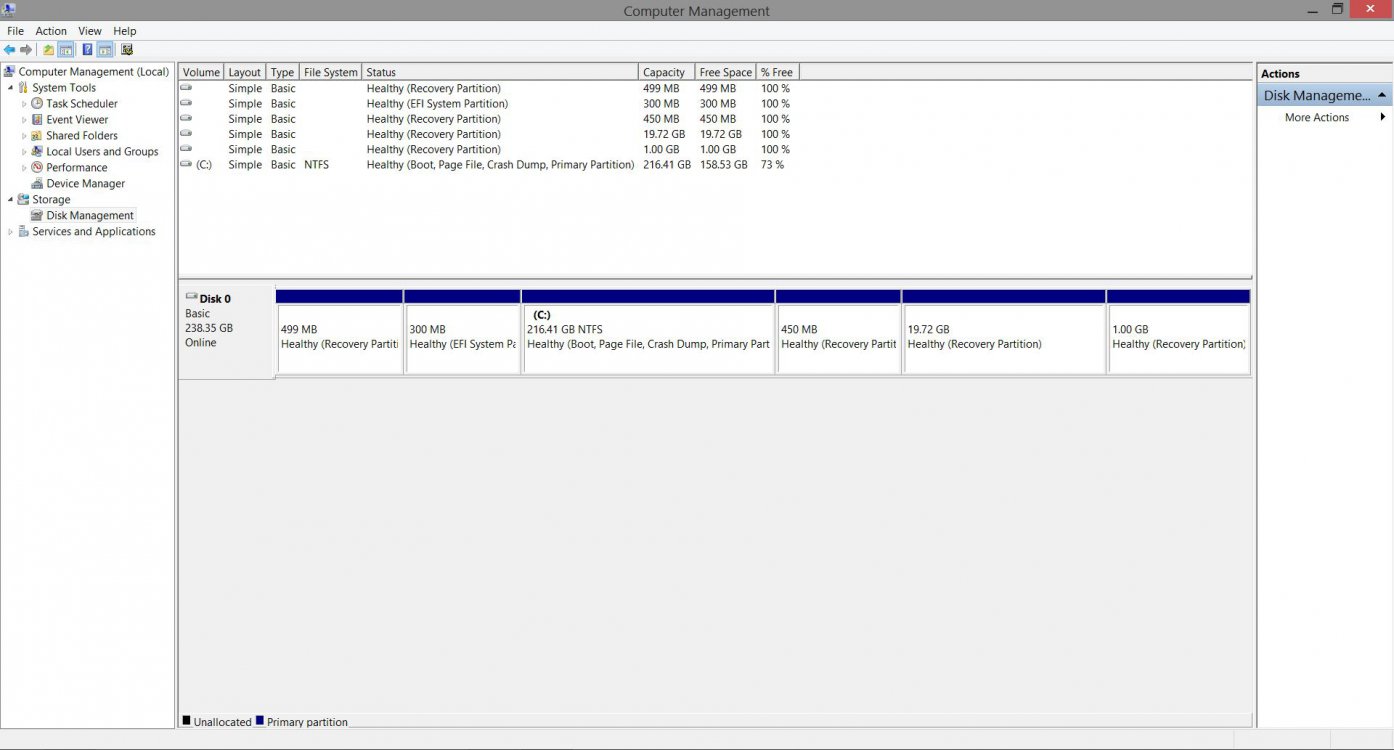Image resolution: width=1394 pixels, height=750 pixels.
Task: Select the 216.41 GB NTFS (C:) partition block
Action: 648,332
